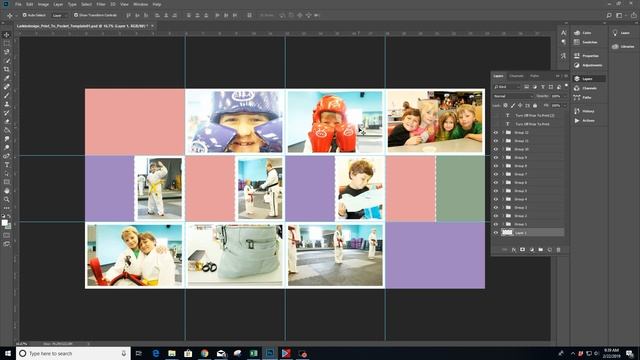This screenshot has height=360, width=640.
Task: Select the Eraser tool
Action: (7, 121)
